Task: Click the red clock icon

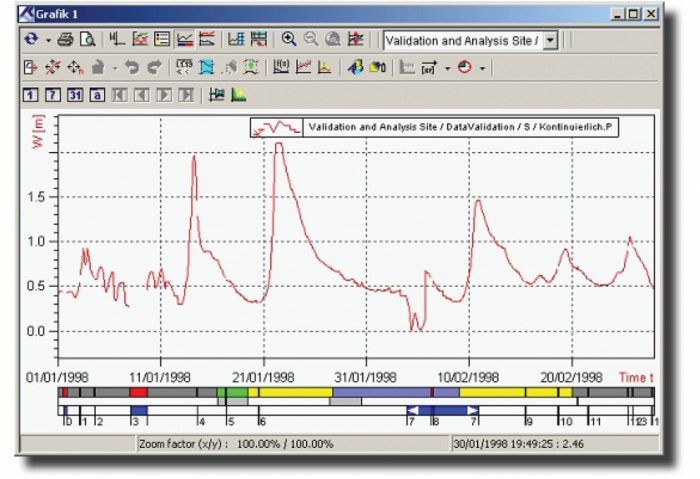Action: (465, 67)
